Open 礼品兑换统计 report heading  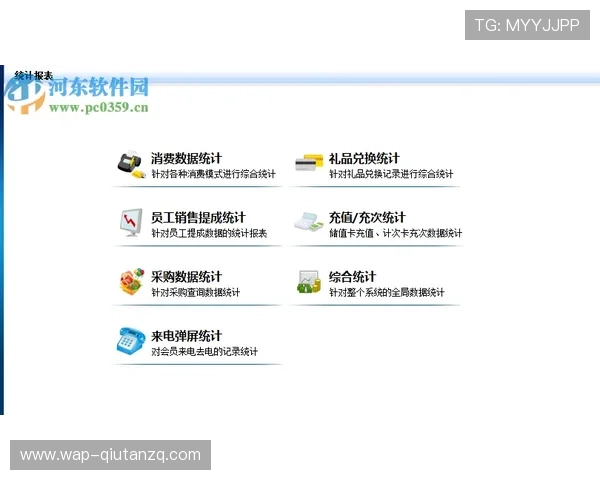coord(364,158)
